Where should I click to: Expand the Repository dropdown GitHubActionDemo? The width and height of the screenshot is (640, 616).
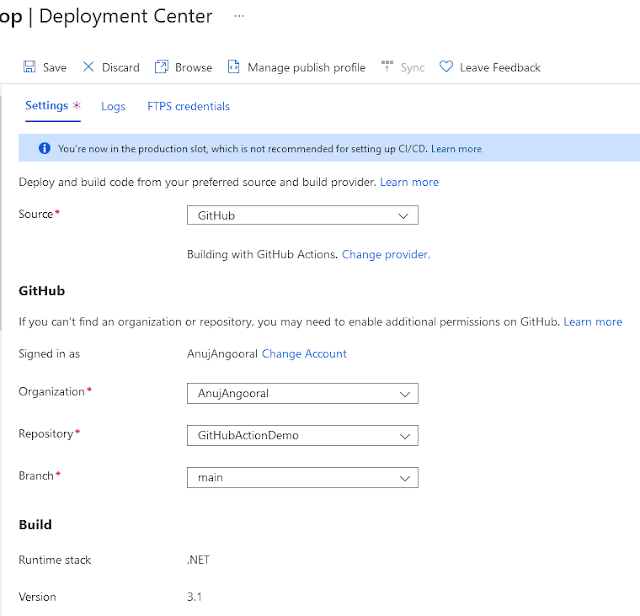pos(302,436)
